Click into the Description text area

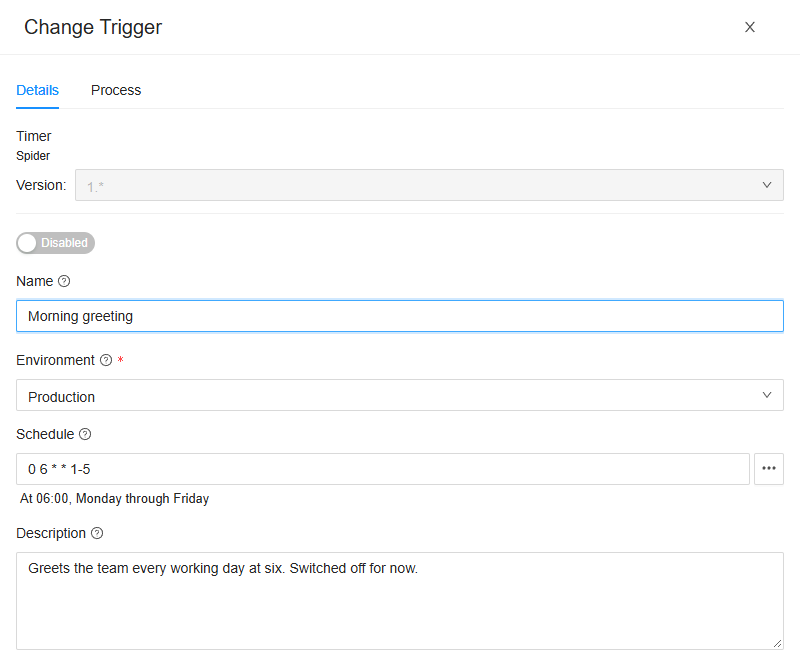click(399, 601)
